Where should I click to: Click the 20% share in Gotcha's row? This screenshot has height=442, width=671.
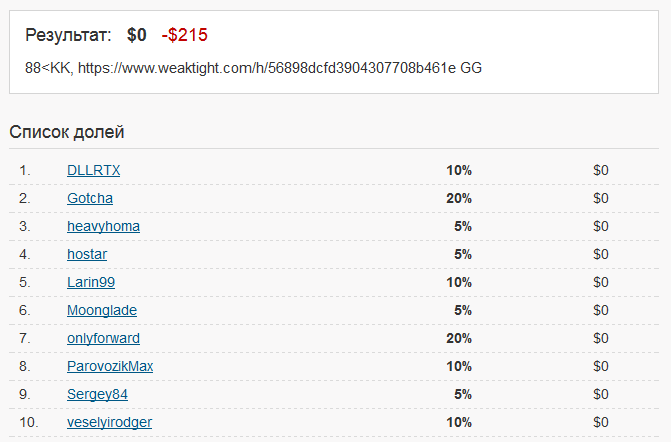pos(459,198)
